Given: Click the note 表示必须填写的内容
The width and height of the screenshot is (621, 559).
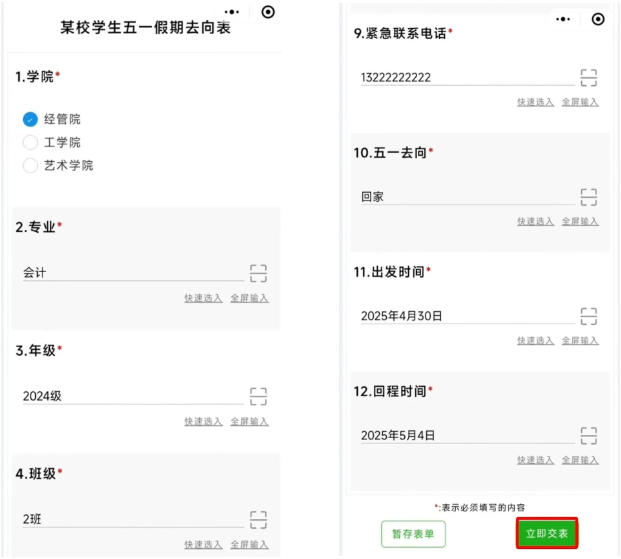Looking at the screenshot, I should pyautogui.click(x=480, y=507).
